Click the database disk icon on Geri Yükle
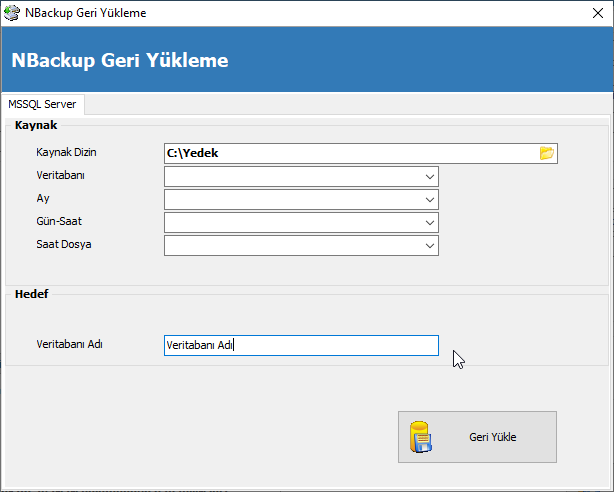This screenshot has height=492, width=614. point(421,437)
